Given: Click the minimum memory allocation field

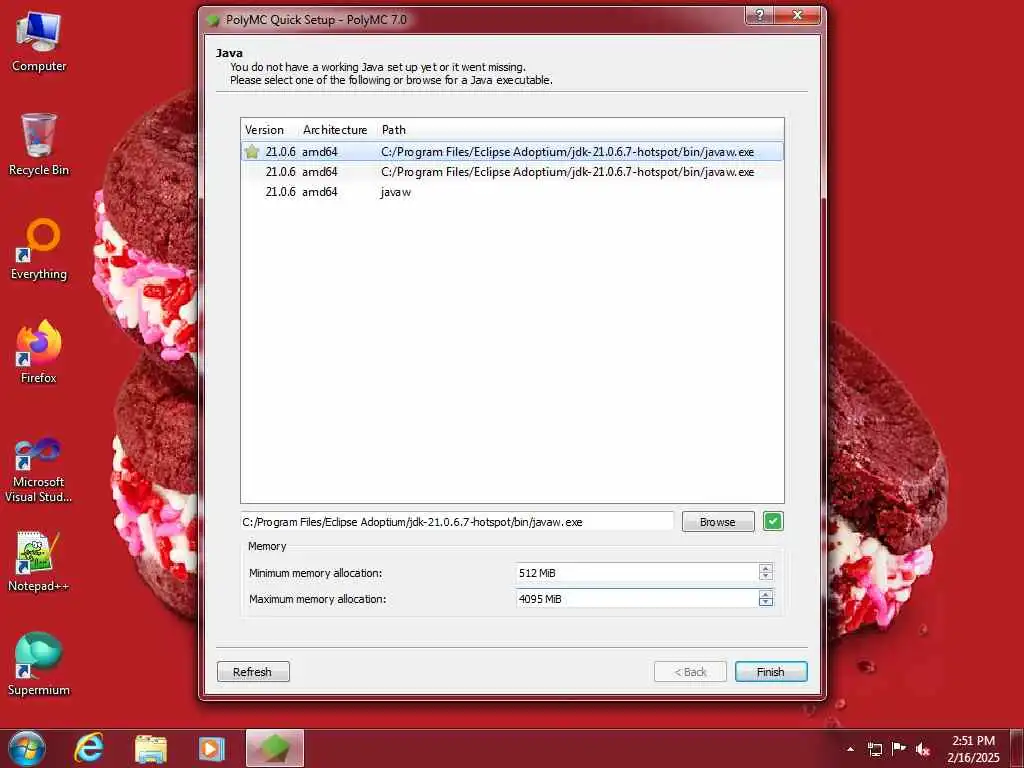Looking at the screenshot, I should coord(637,573).
